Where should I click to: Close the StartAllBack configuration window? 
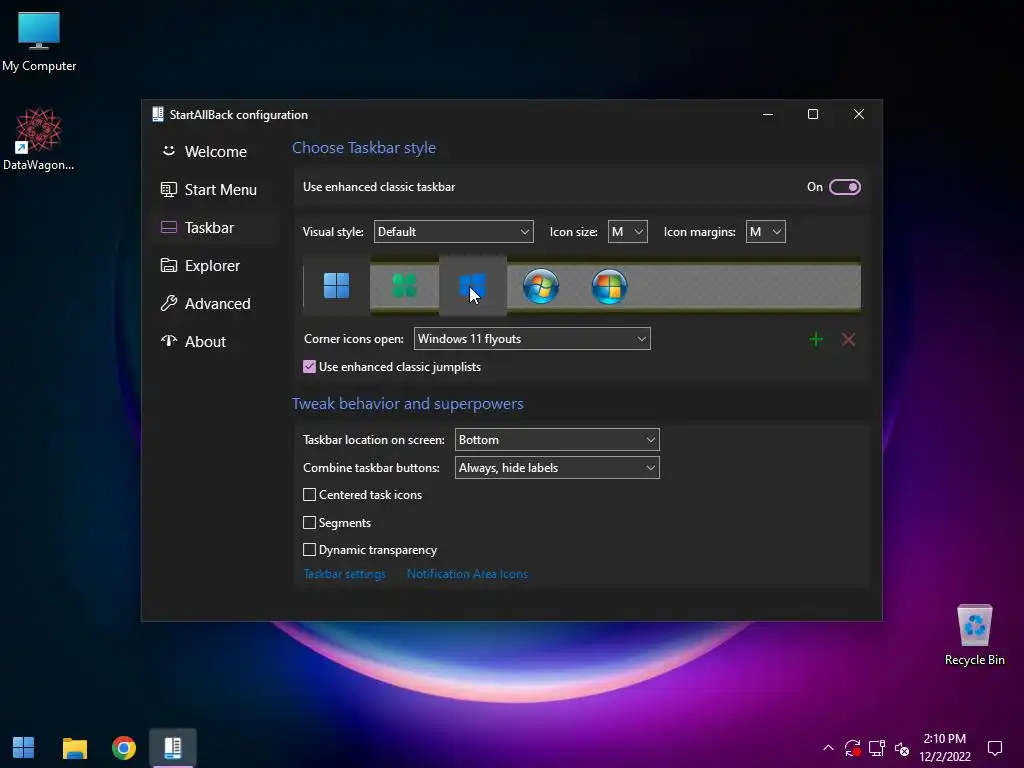(859, 114)
